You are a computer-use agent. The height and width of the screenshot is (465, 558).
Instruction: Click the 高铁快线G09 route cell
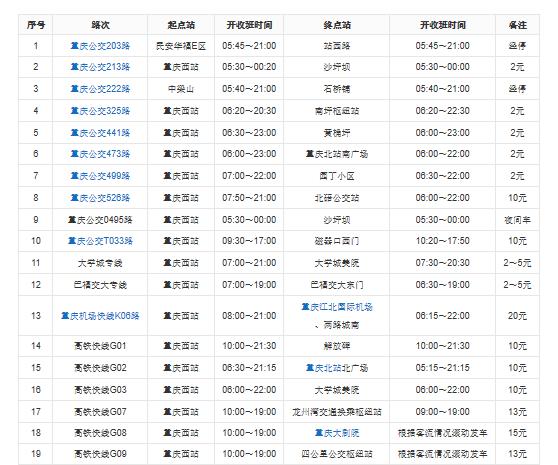click(100, 454)
